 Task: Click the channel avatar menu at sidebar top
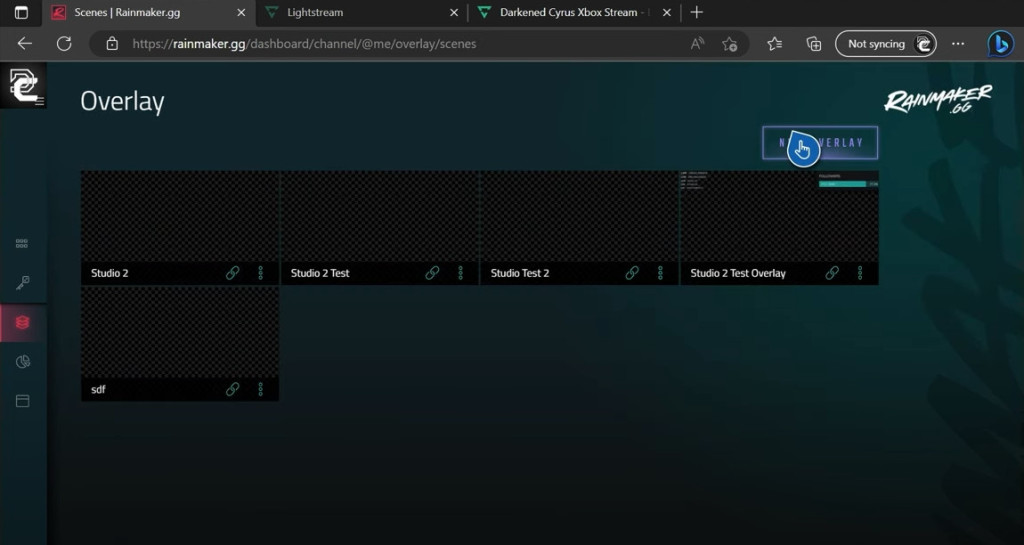click(24, 86)
